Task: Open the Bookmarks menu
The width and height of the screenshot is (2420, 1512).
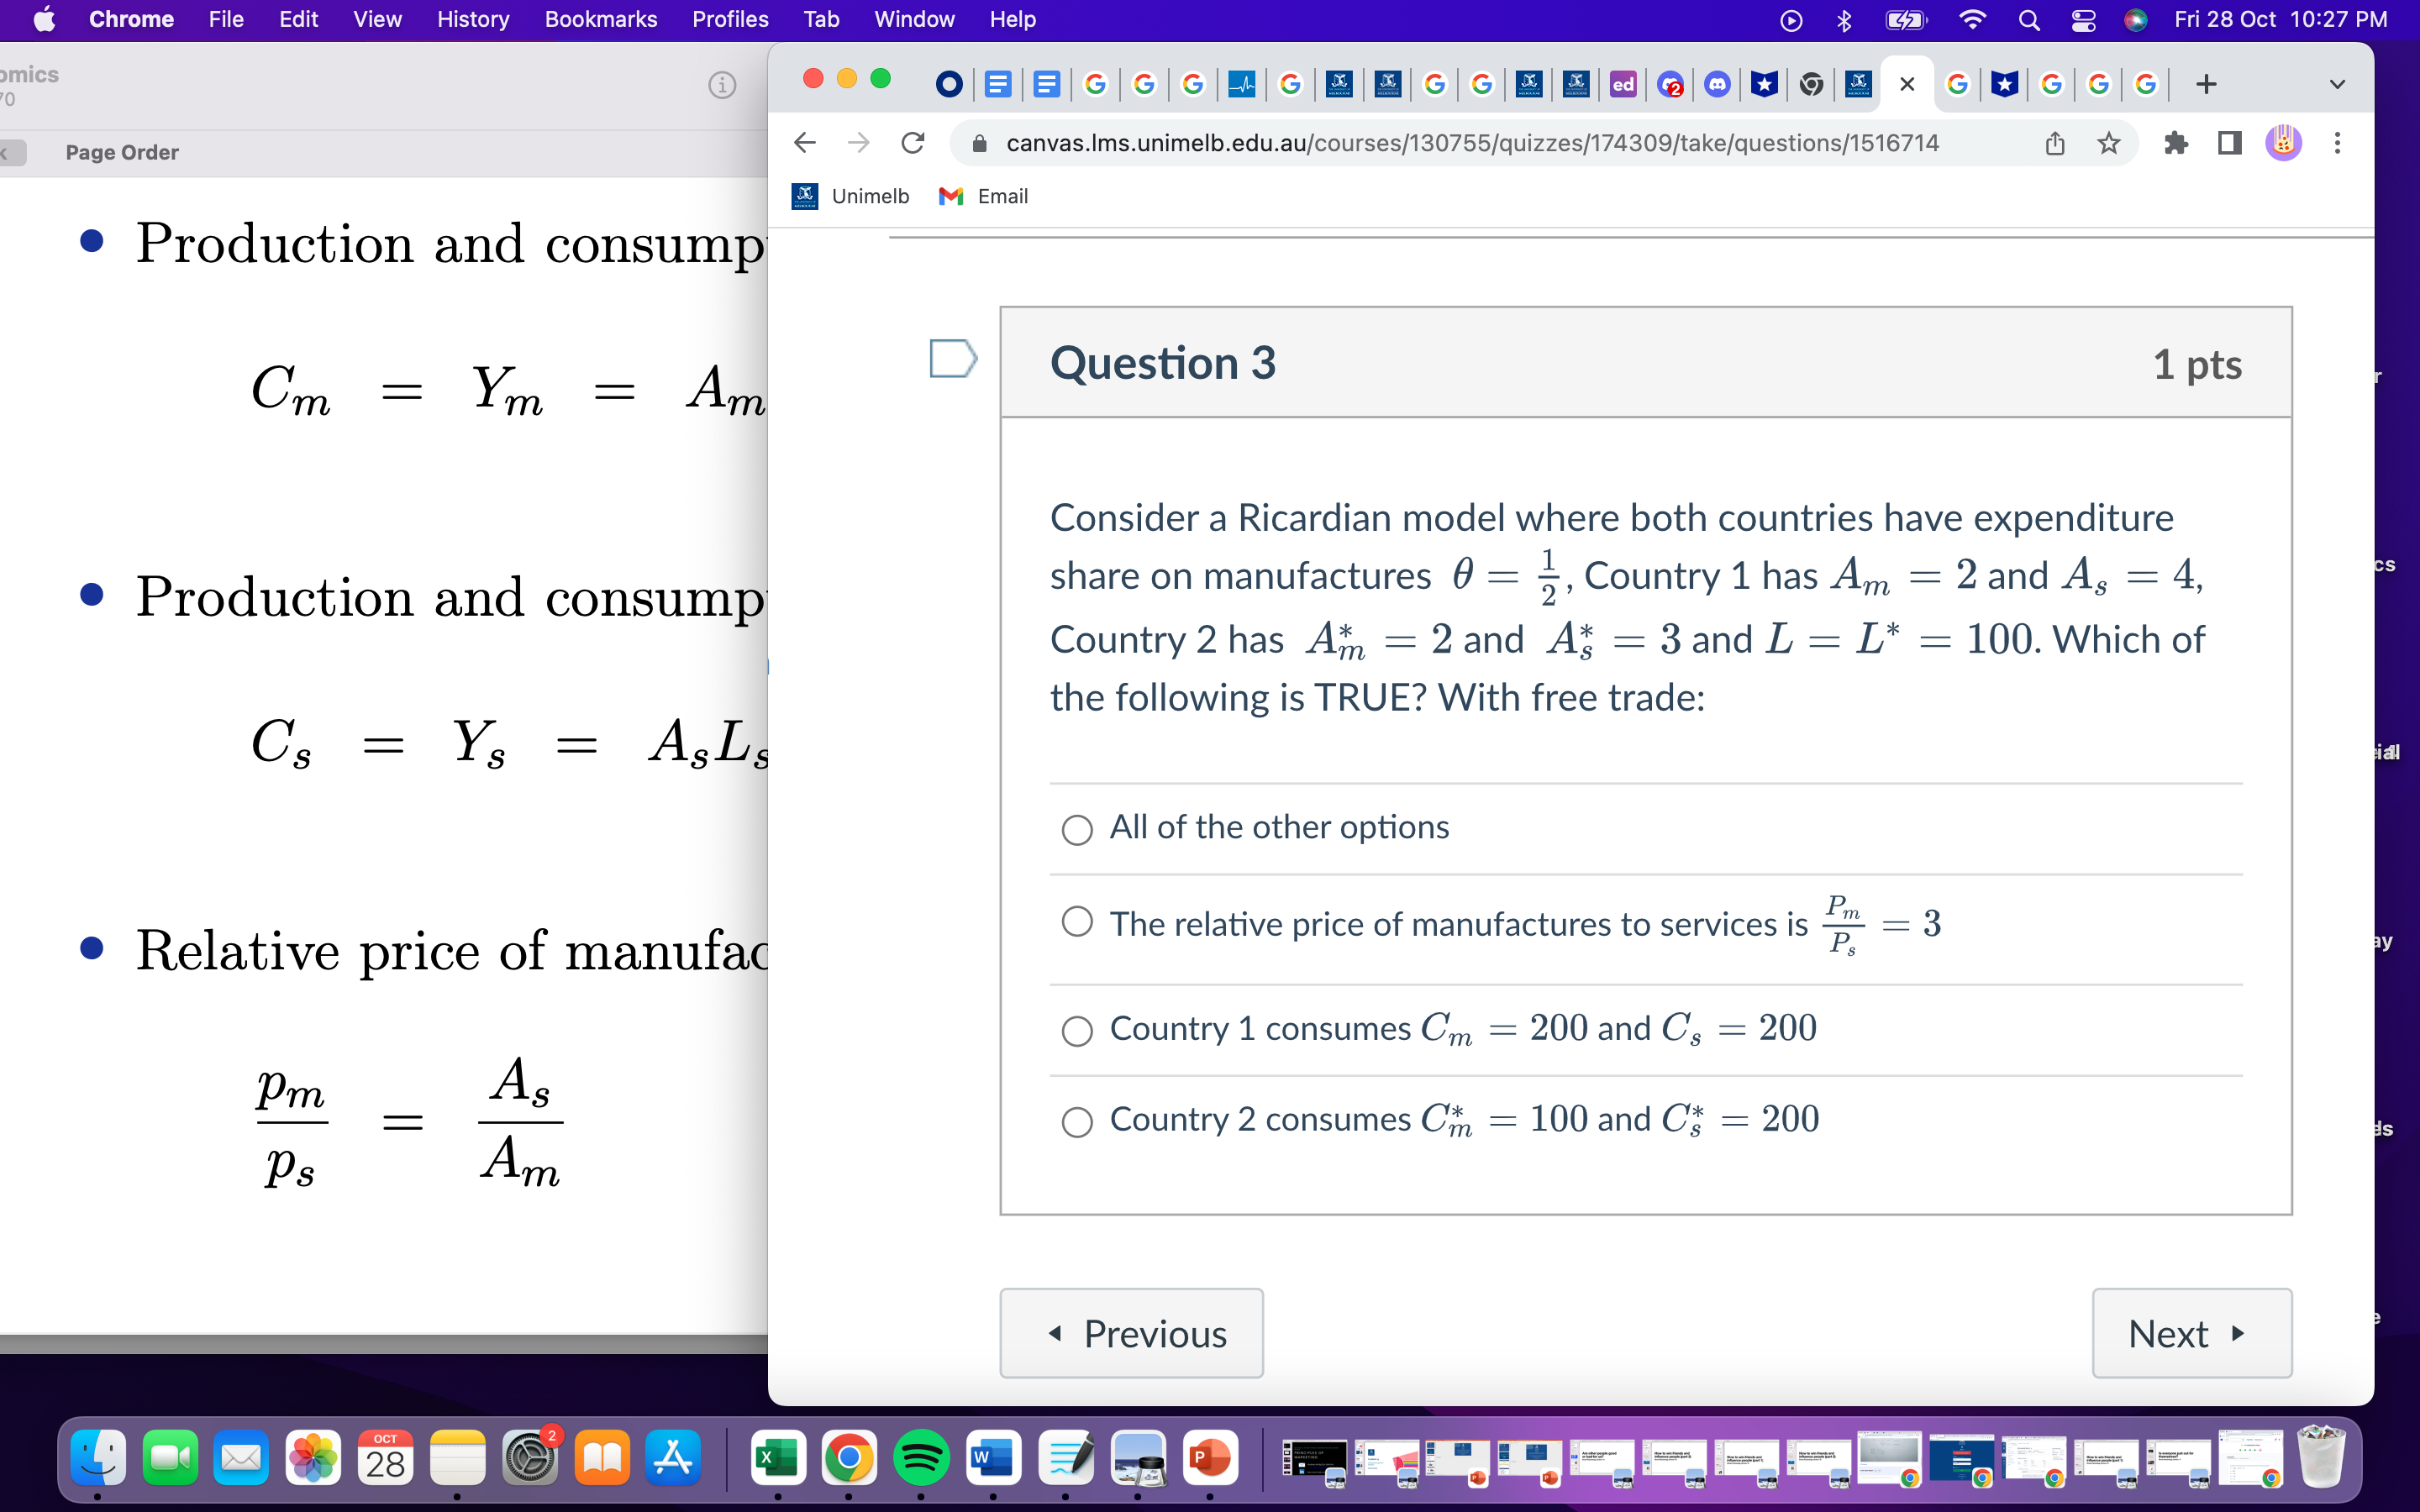Action: tap(600, 20)
